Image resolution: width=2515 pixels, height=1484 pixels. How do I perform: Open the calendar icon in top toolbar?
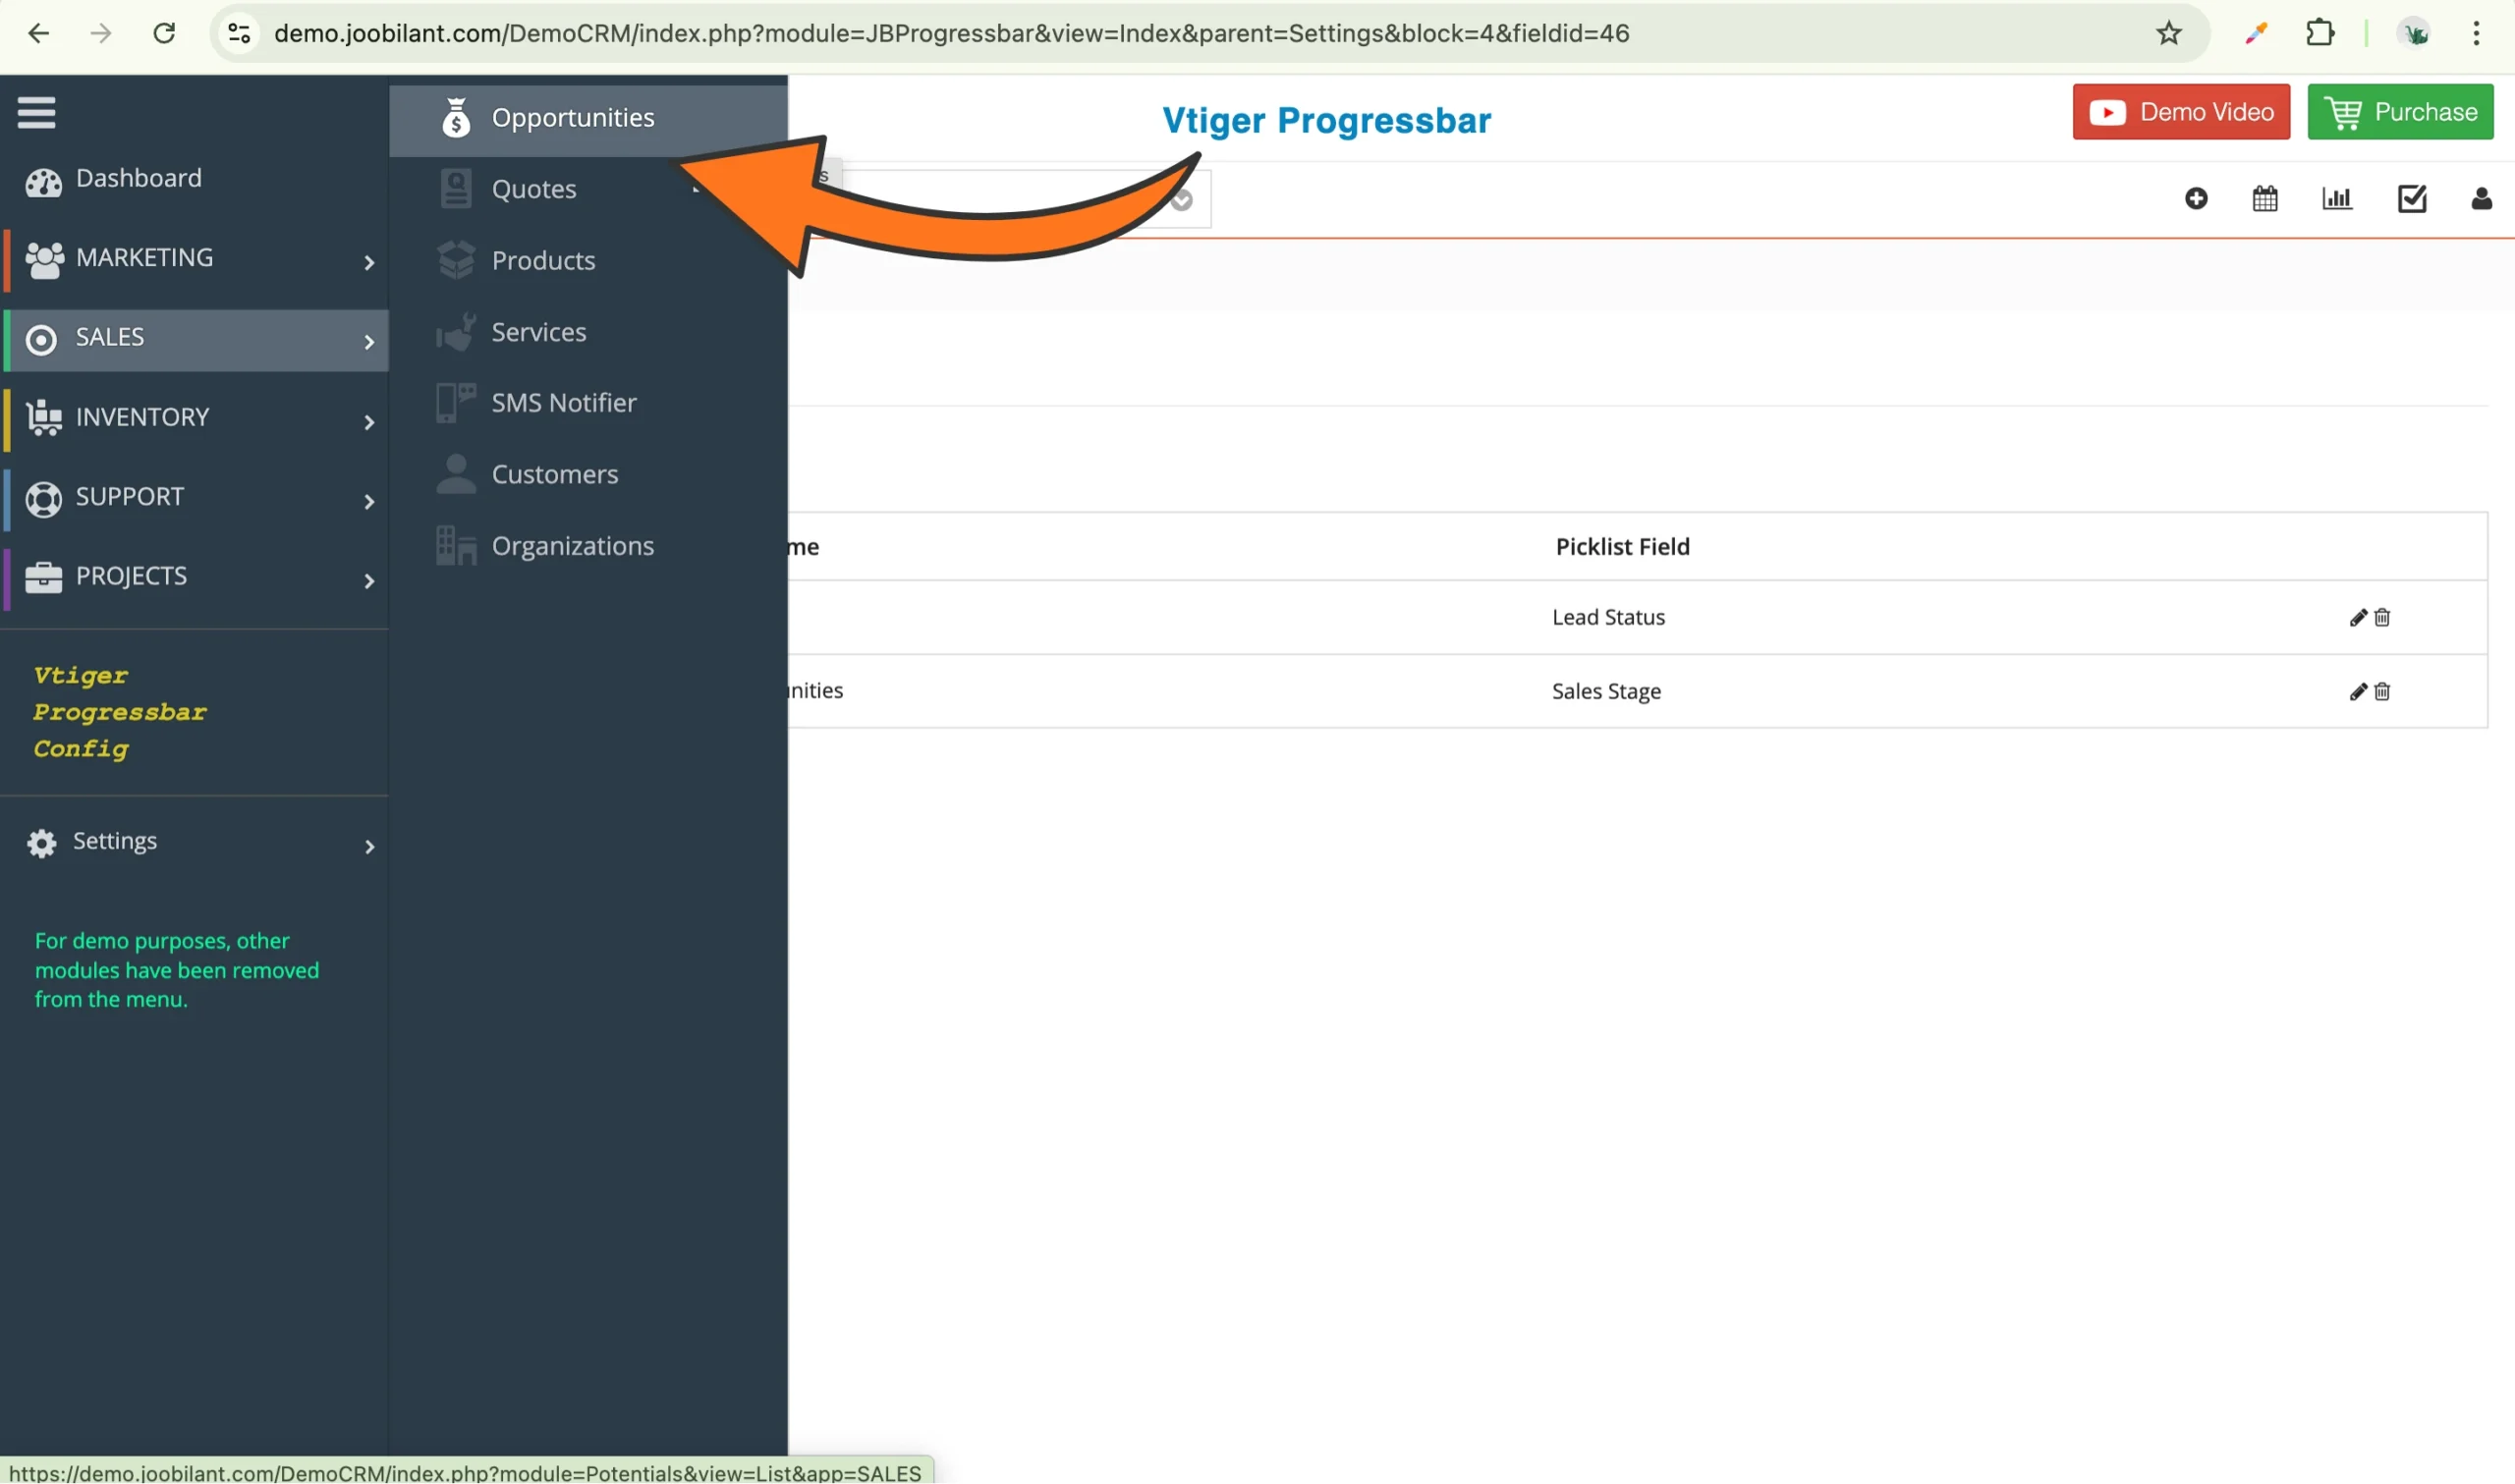2264,199
